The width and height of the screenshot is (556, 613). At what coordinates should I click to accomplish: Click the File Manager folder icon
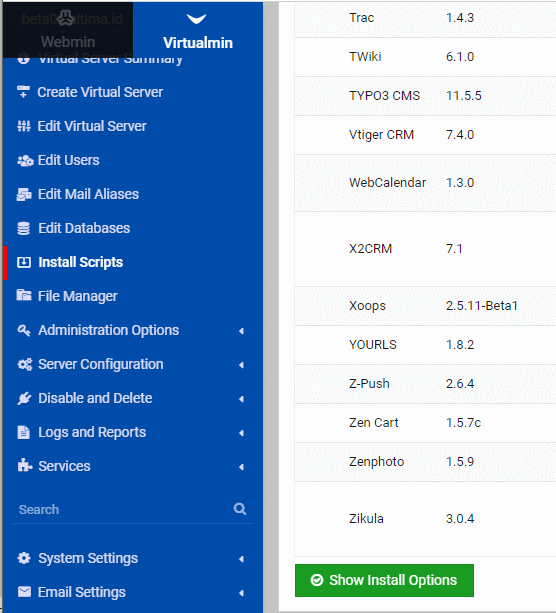click(24, 295)
